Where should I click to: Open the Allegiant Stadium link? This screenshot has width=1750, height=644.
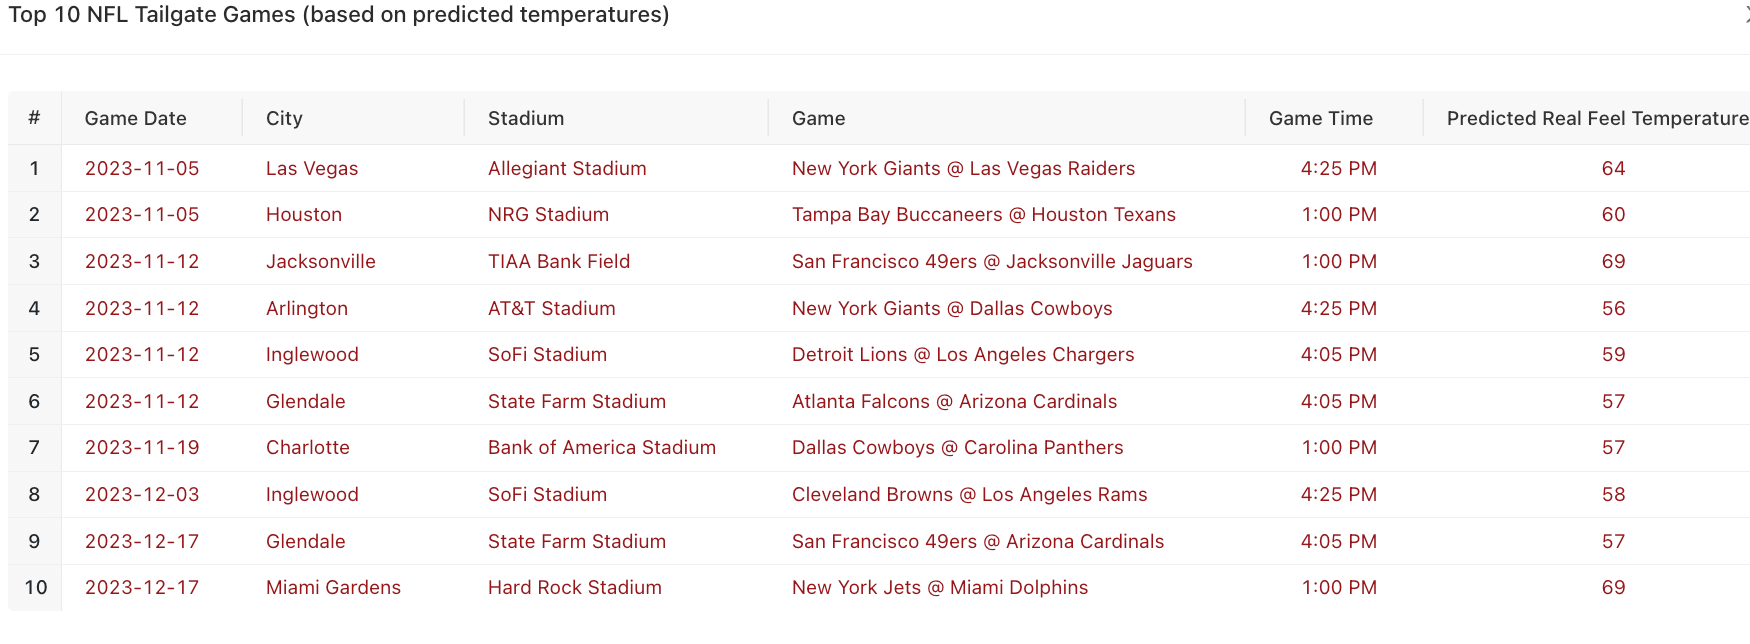567,168
